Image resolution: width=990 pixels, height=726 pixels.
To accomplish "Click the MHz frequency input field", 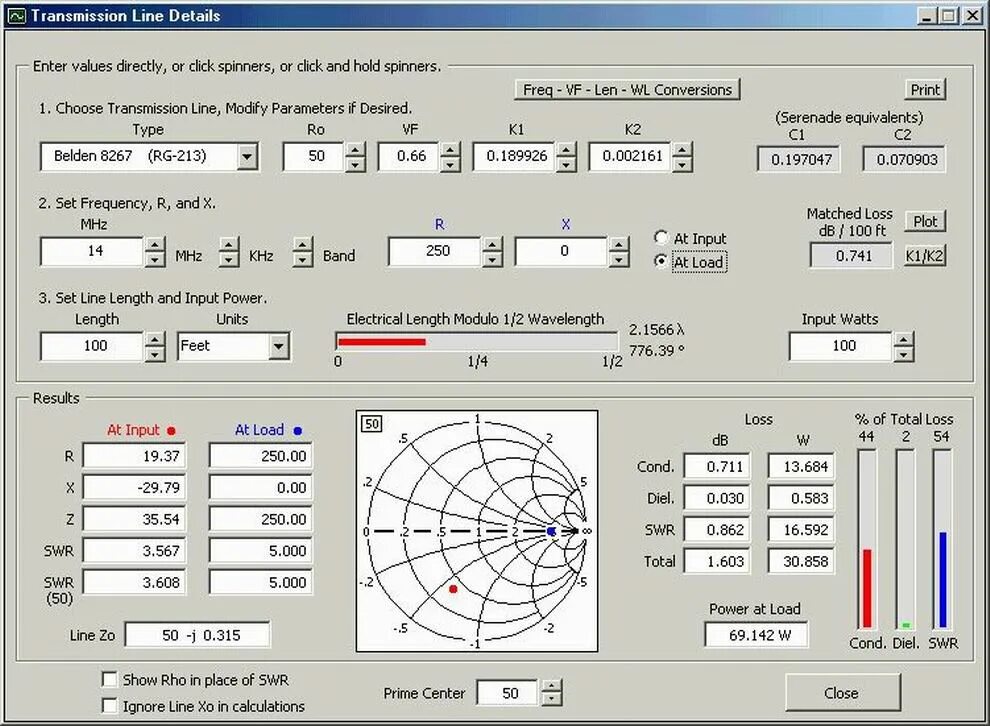I will point(93,252).
